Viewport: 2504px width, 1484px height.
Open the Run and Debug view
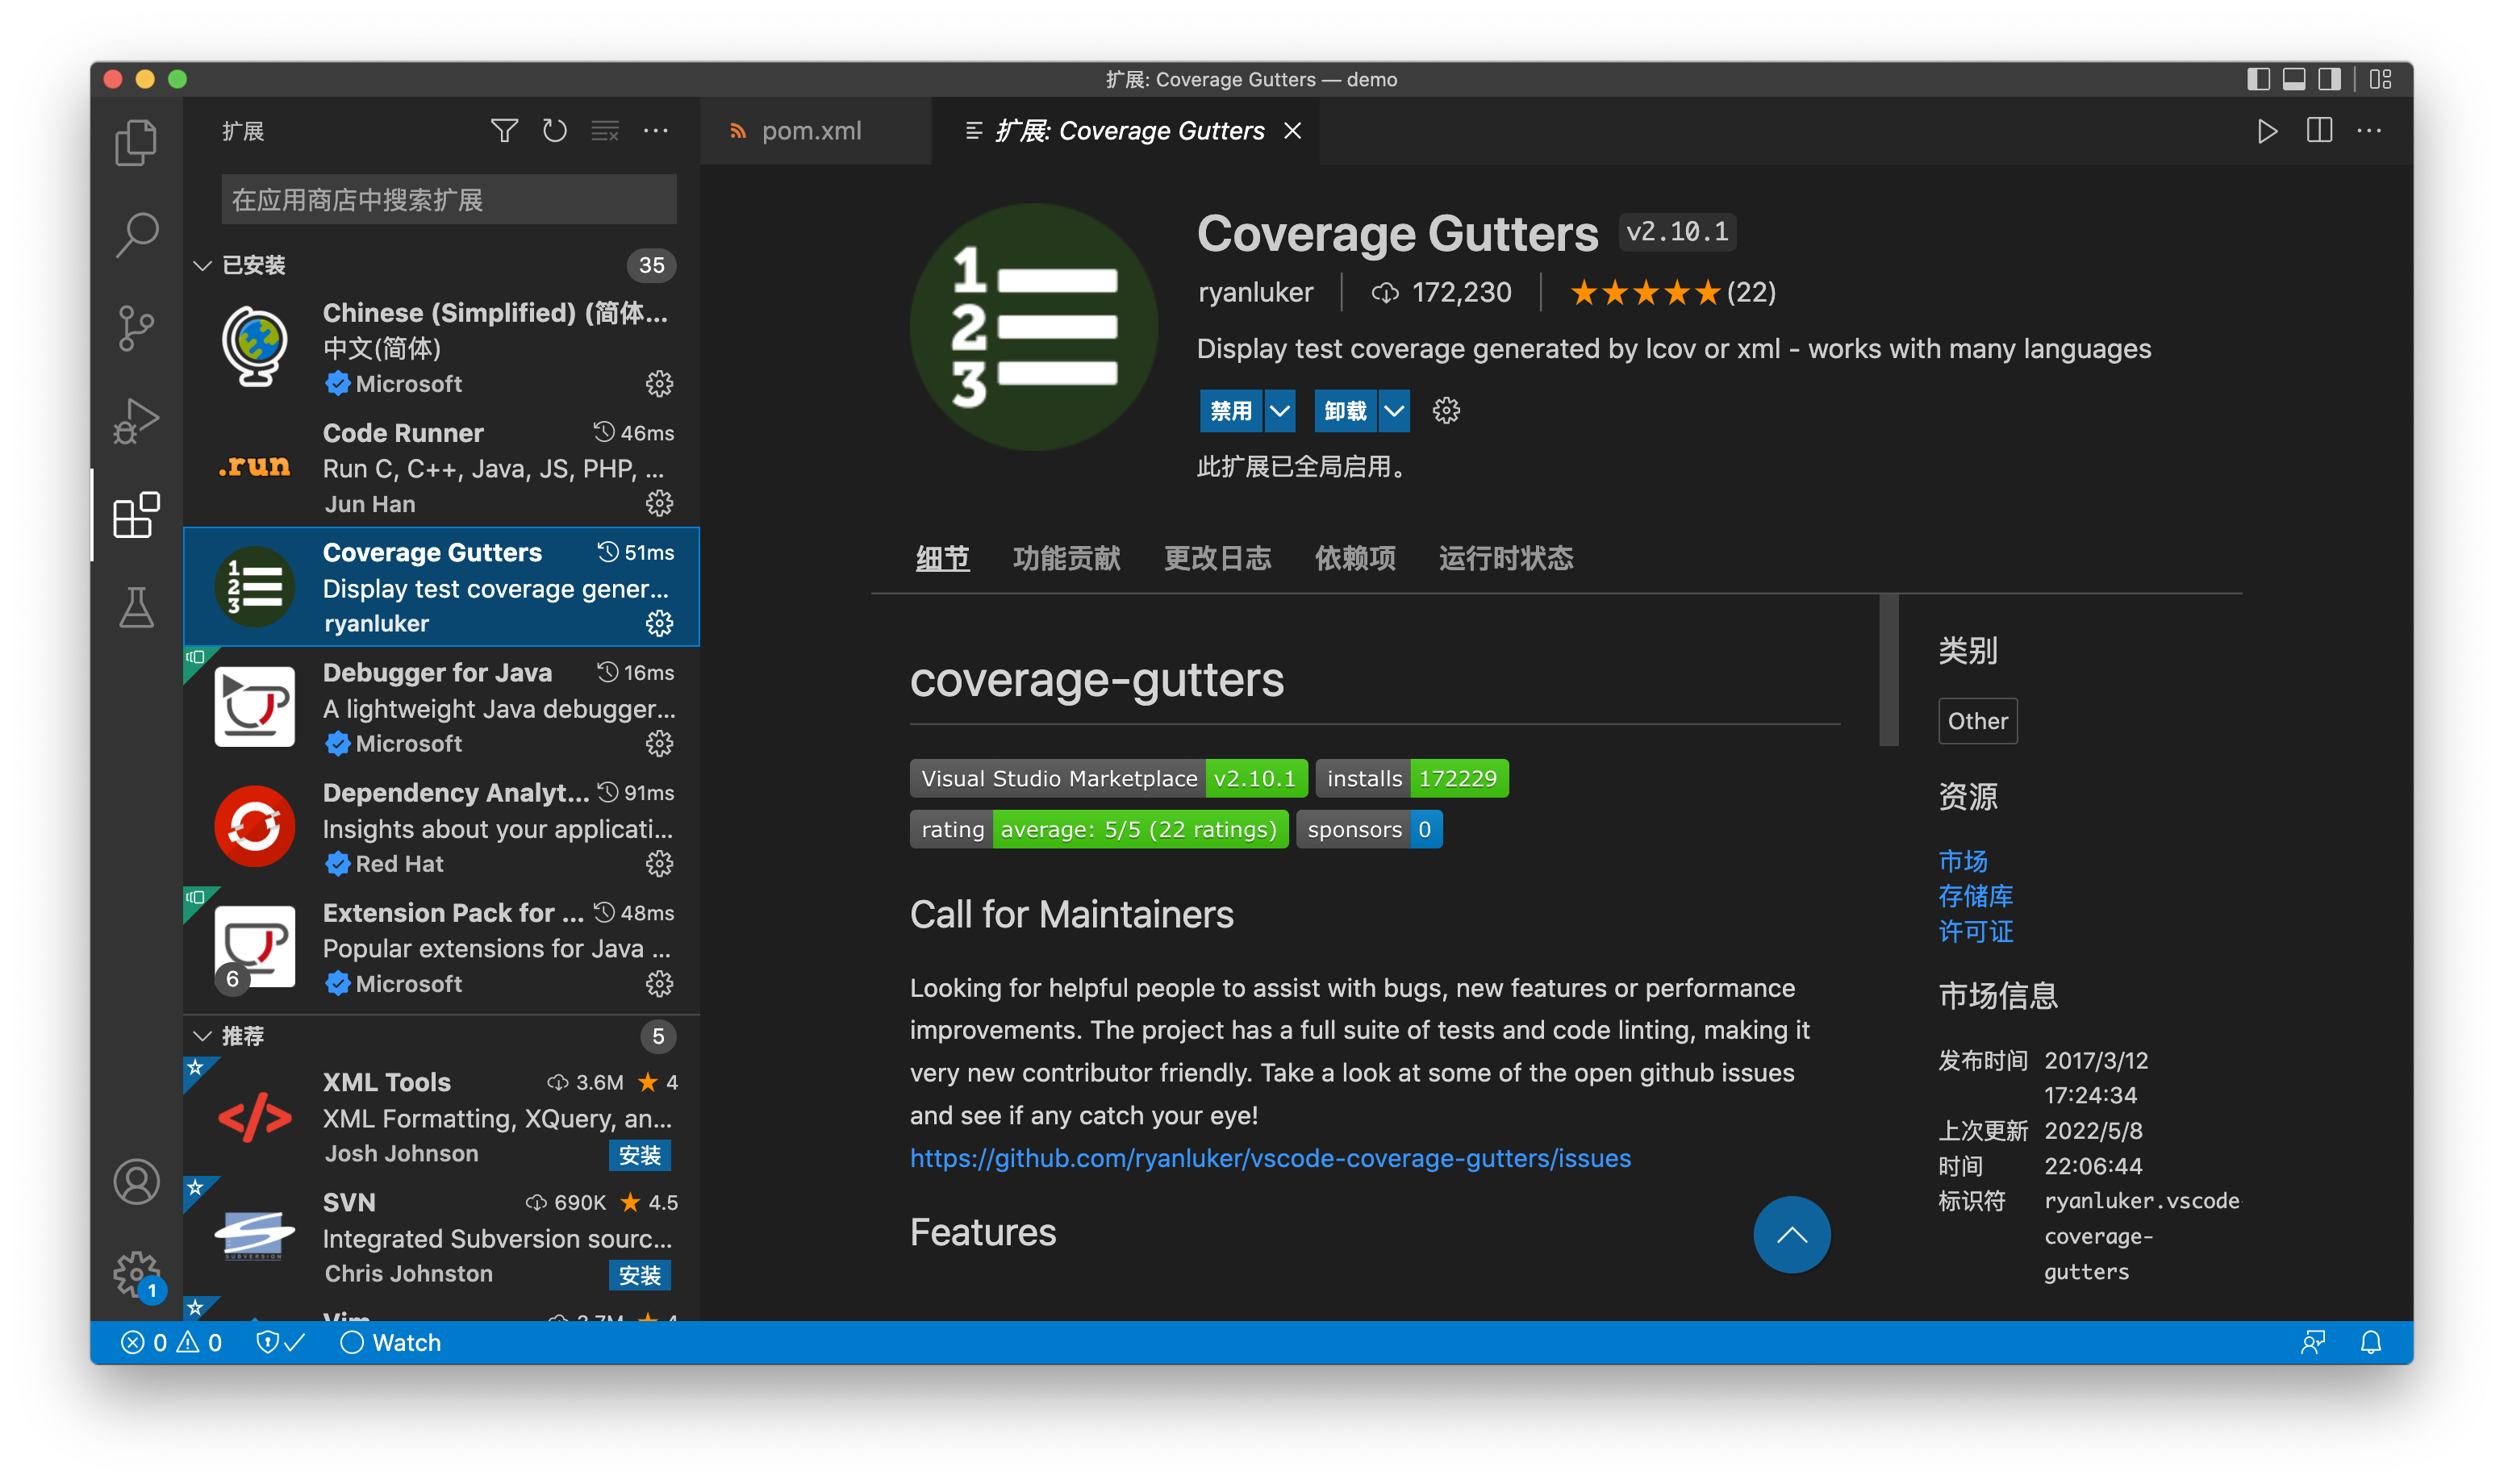tap(136, 421)
